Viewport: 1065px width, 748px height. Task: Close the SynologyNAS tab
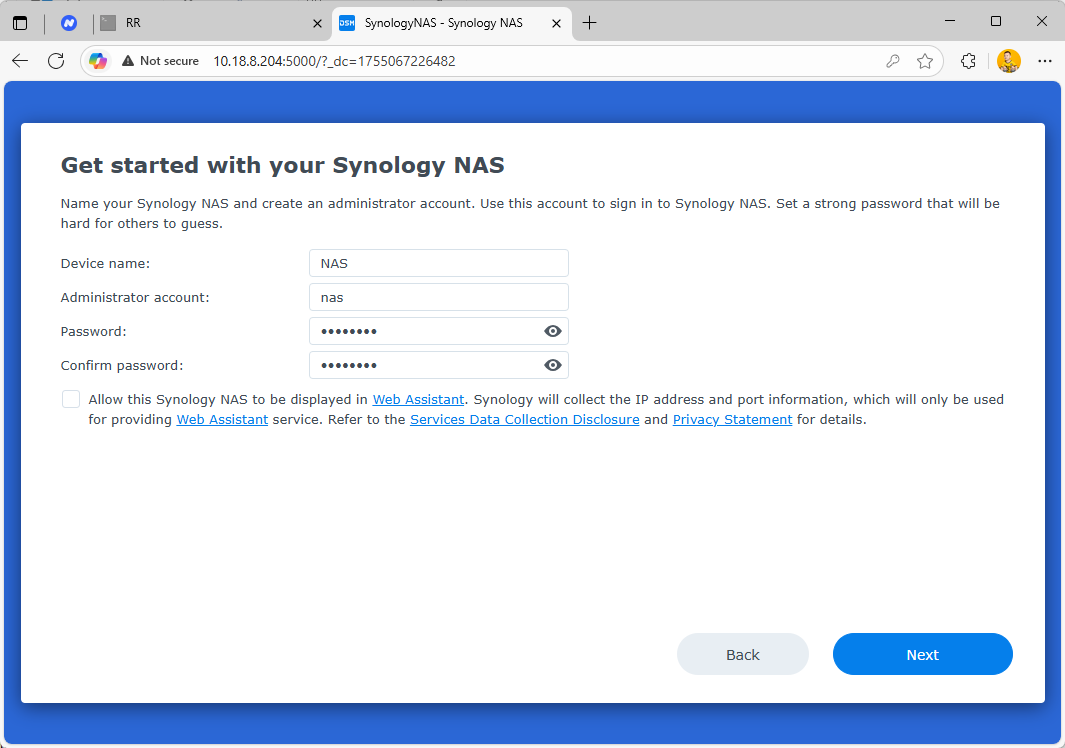tap(556, 23)
